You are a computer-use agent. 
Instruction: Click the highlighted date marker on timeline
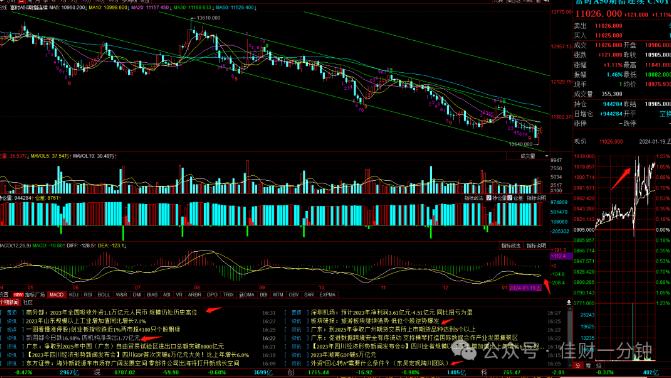(x=525, y=288)
